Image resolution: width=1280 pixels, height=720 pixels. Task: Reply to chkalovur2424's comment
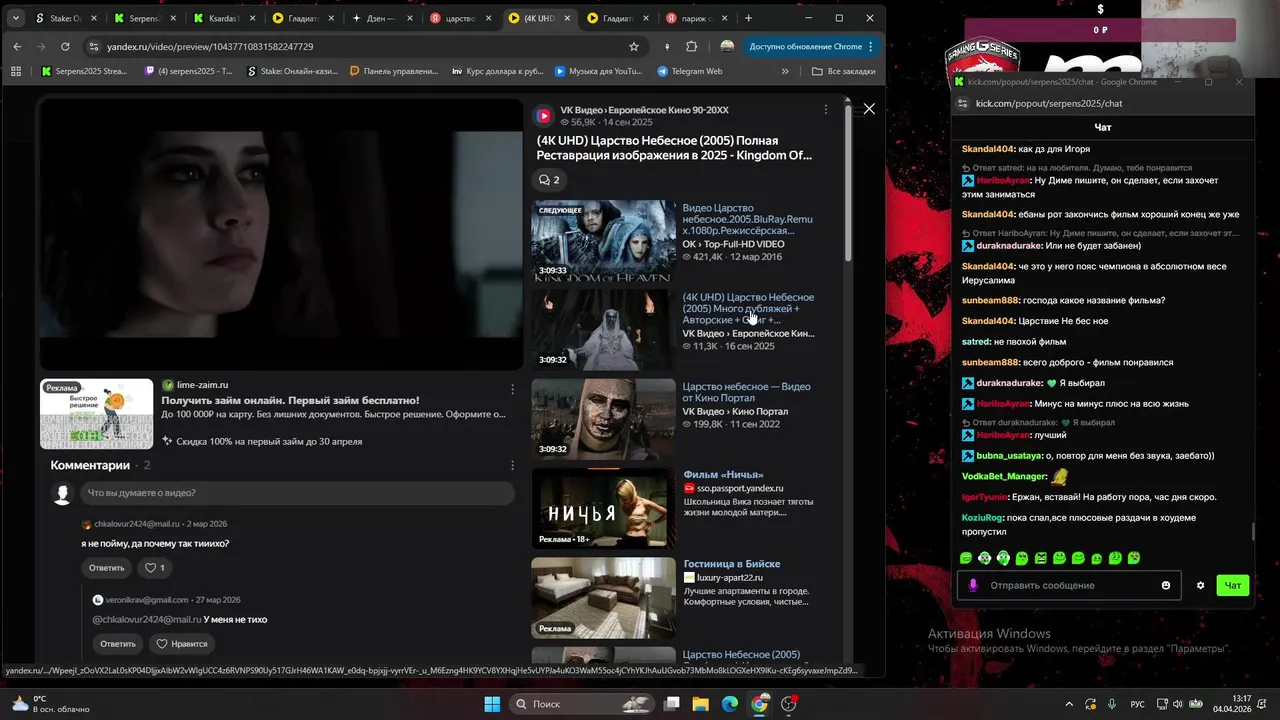click(x=107, y=568)
